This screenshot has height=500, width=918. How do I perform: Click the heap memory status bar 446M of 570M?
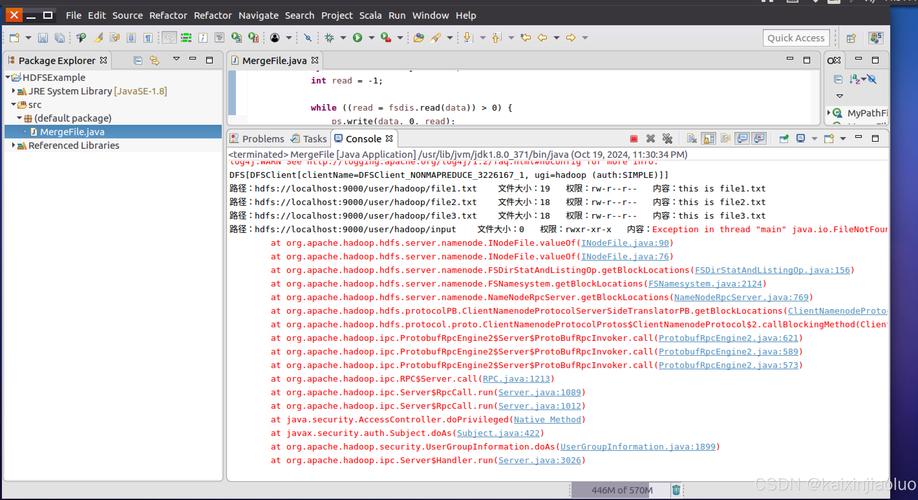click(622, 490)
